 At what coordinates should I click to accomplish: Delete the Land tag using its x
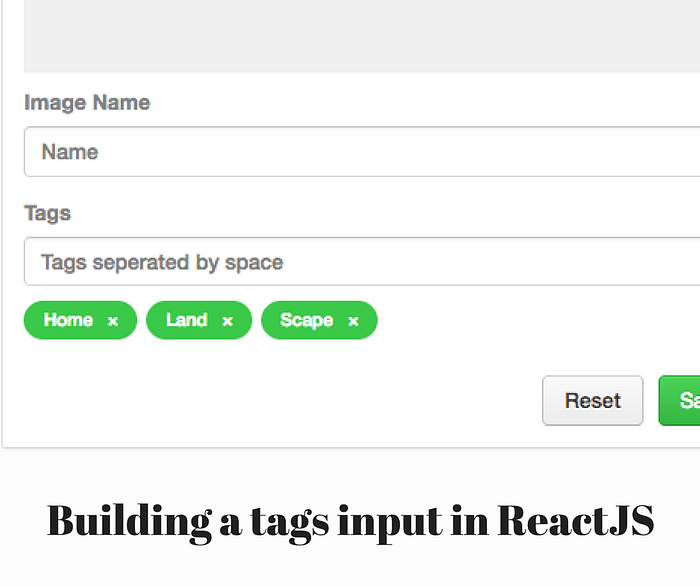pos(228,321)
